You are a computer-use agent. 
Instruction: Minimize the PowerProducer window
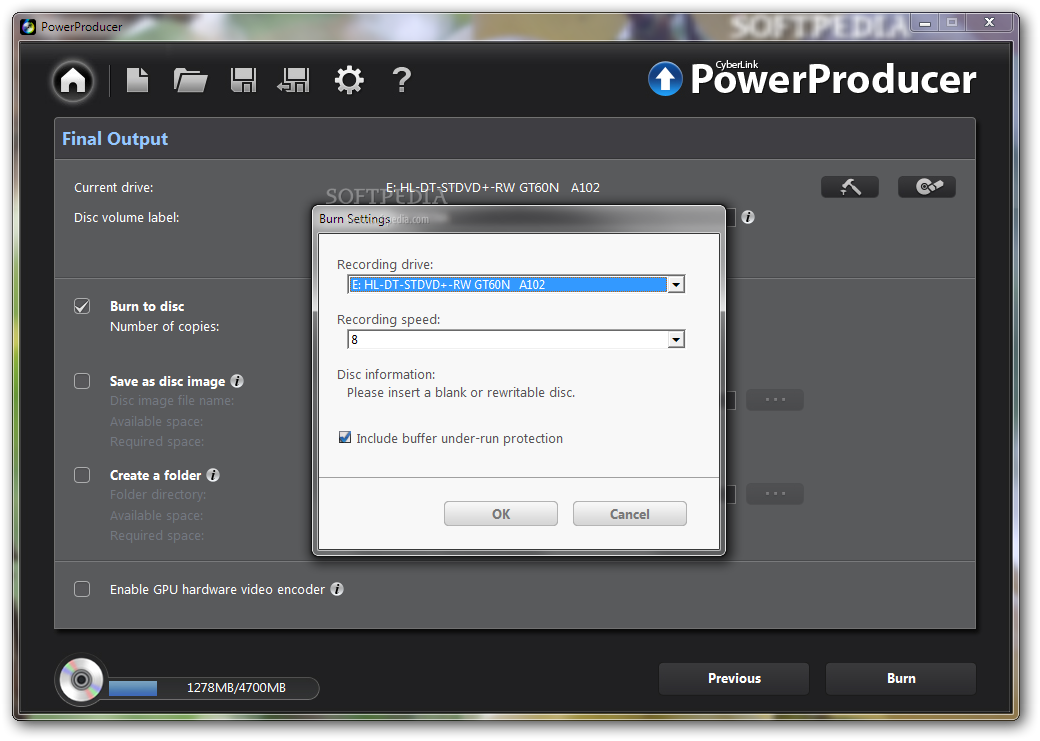point(925,23)
